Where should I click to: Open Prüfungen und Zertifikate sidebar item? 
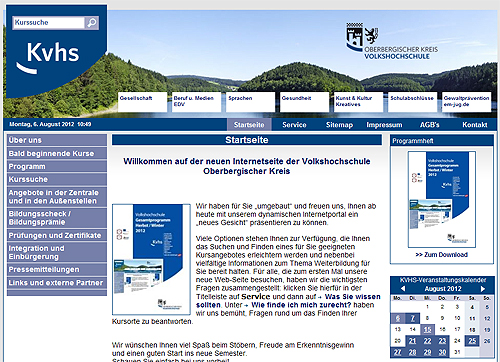point(57,235)
